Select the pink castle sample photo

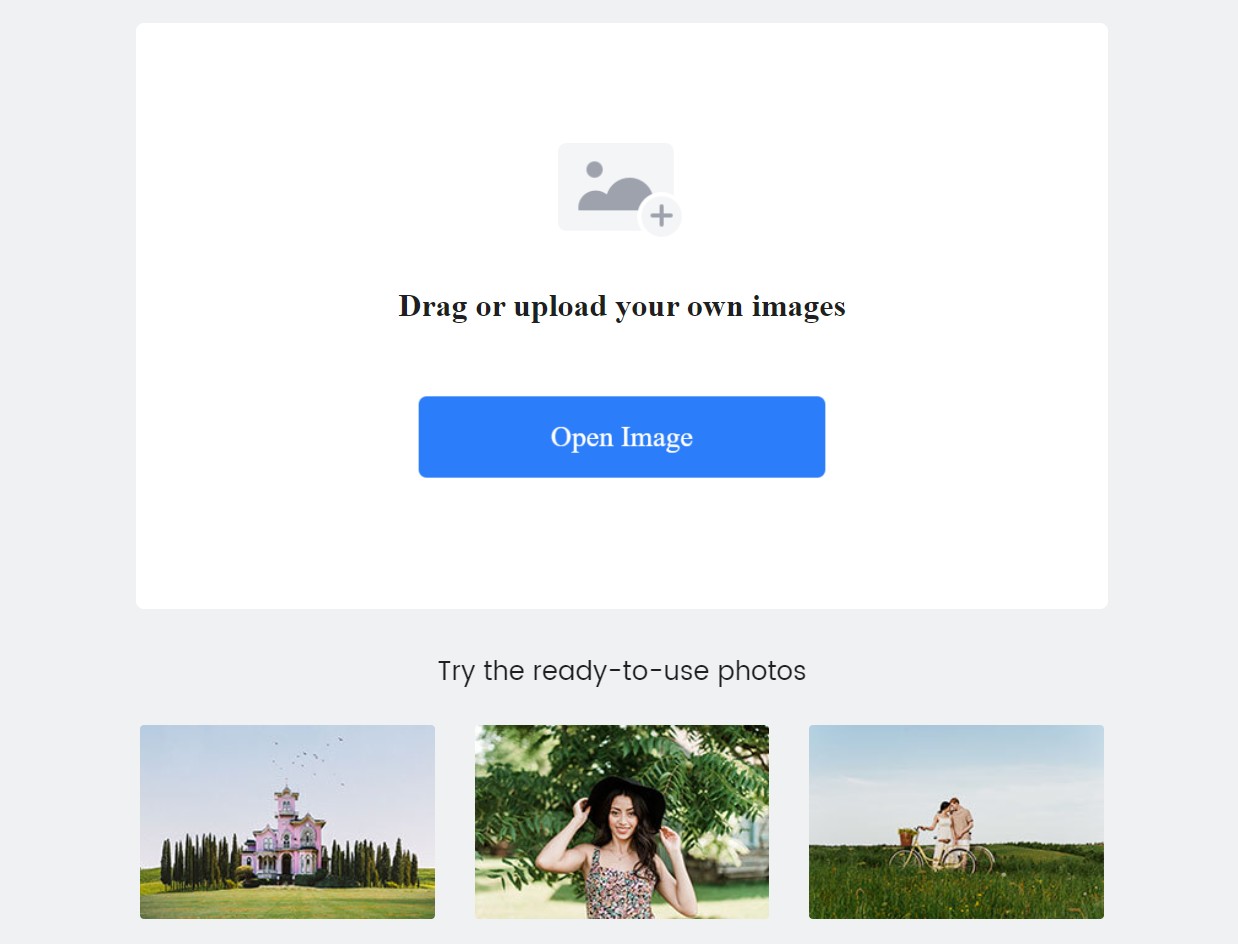[x=287, y=822]
